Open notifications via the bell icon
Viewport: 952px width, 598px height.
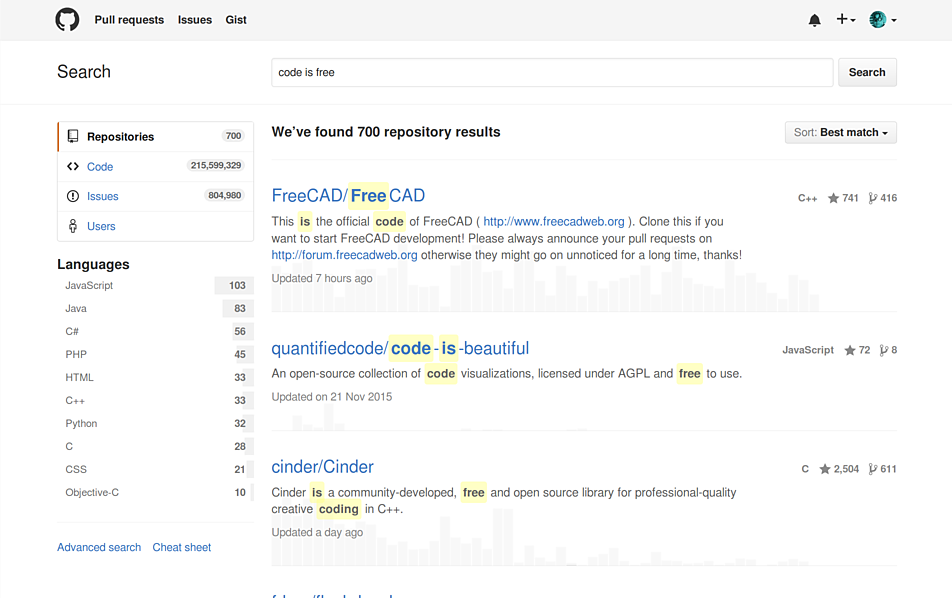click(814, 19)
